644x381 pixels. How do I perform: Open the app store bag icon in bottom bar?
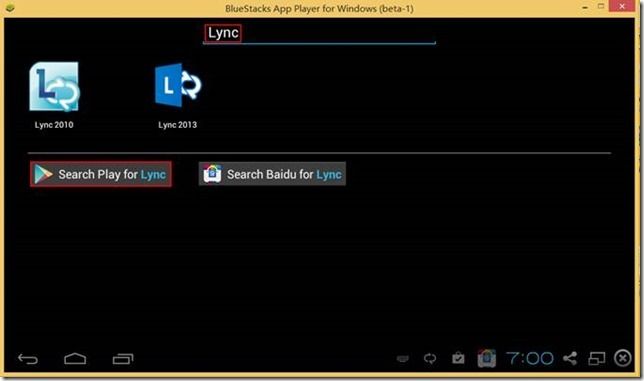pyautogui.click(x=487, y=358)
